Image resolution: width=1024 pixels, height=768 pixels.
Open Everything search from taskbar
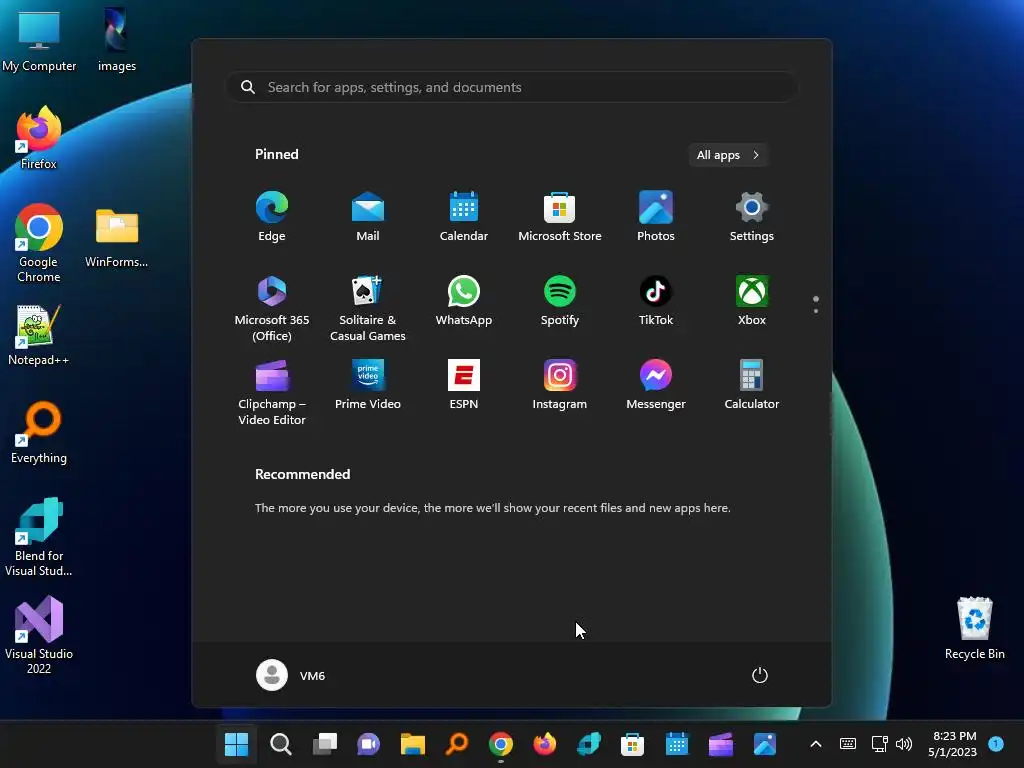pos(456,744)
